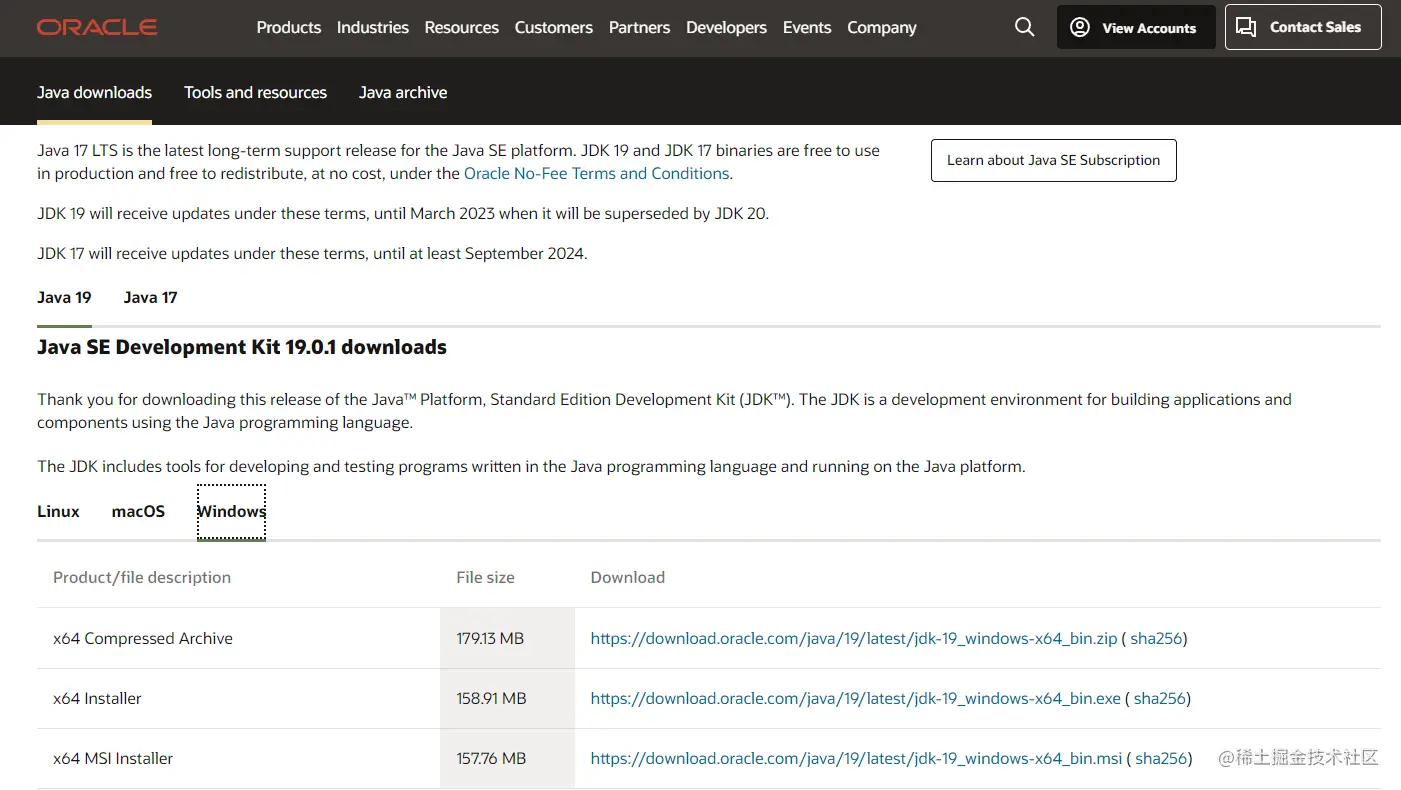Switch to Tools and resources tab
1401x790 pixels.
pos(256,92)
